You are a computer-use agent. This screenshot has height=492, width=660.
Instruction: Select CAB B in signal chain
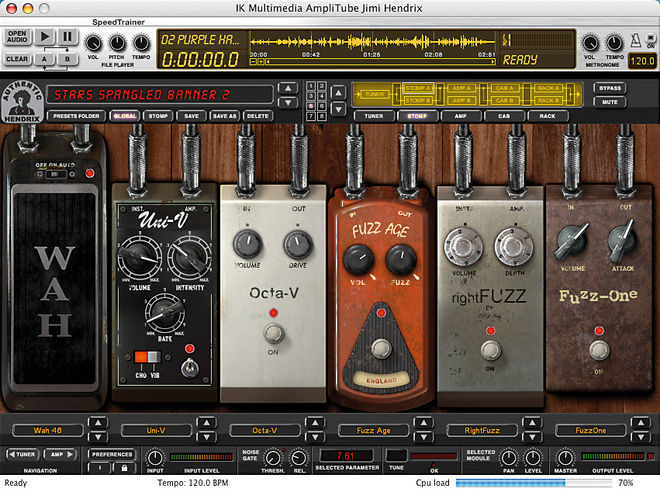click(505, 100)
